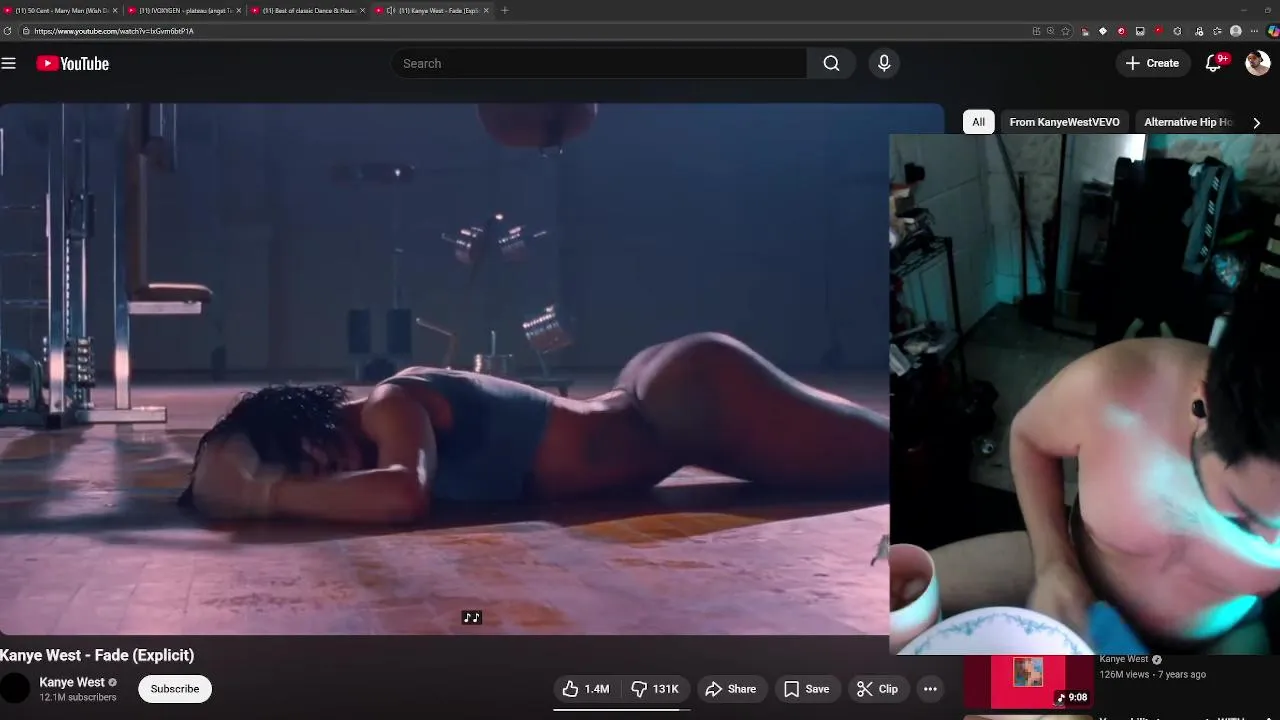Close the Kanye West - Fade tab
1280x720 pixels.
tap(486, 10)
